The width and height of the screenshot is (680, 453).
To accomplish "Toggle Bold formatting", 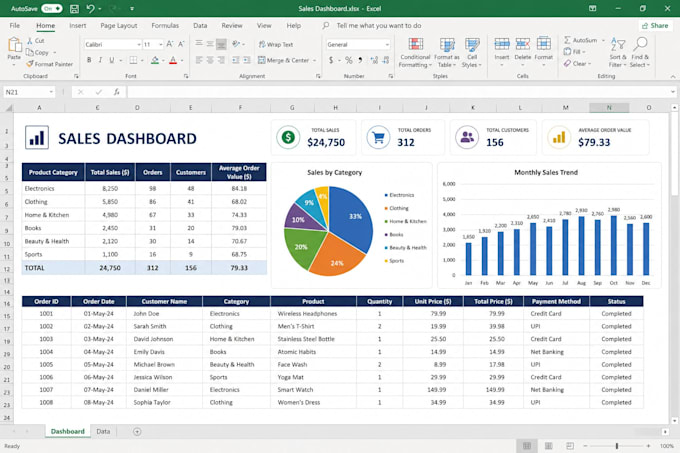I will 89,60.
